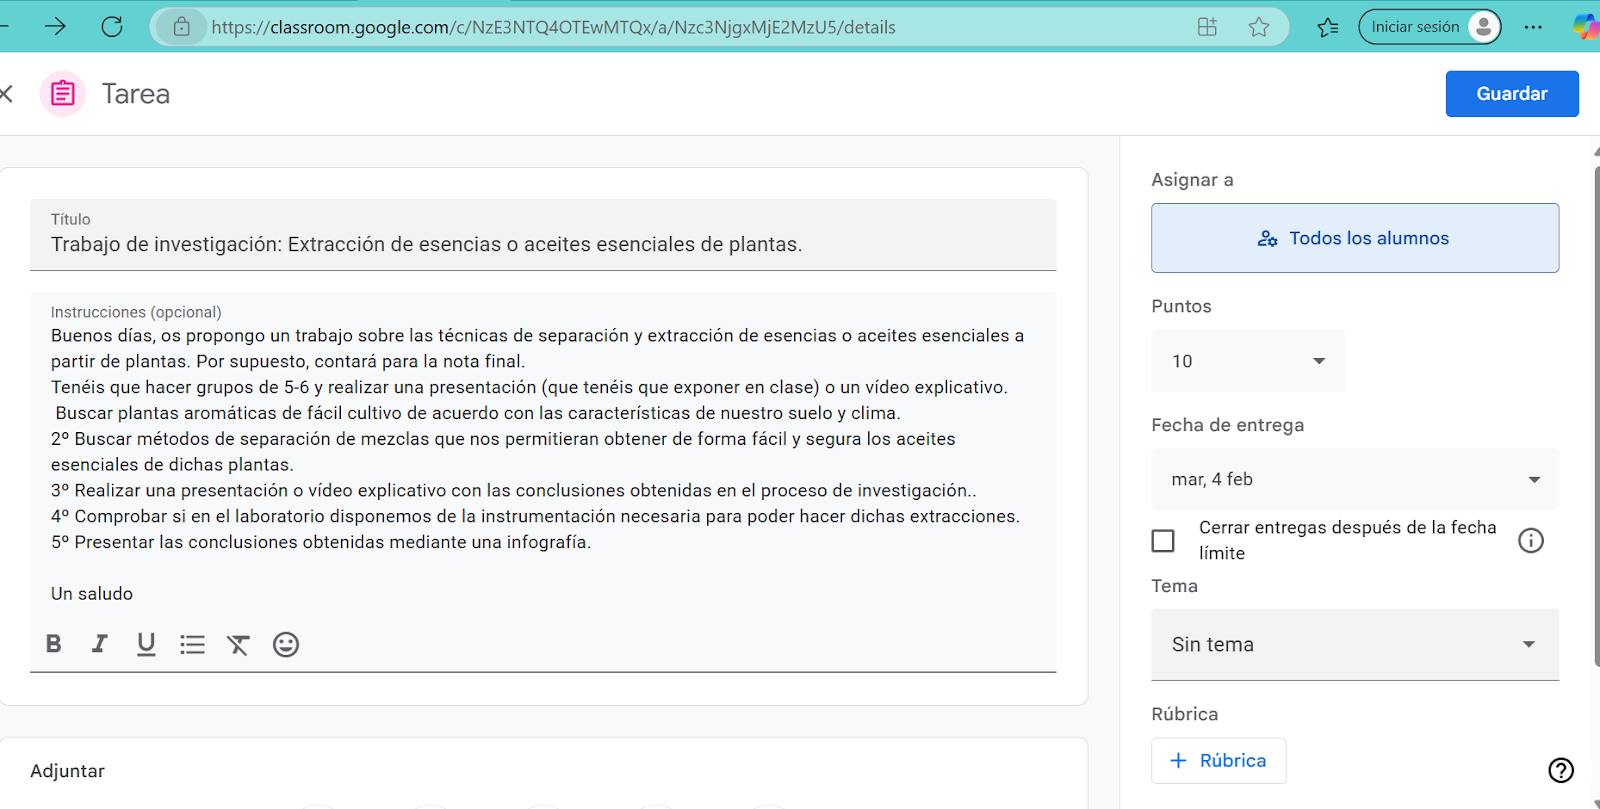Click the pink assignment clipboard icon

[63, 94]
